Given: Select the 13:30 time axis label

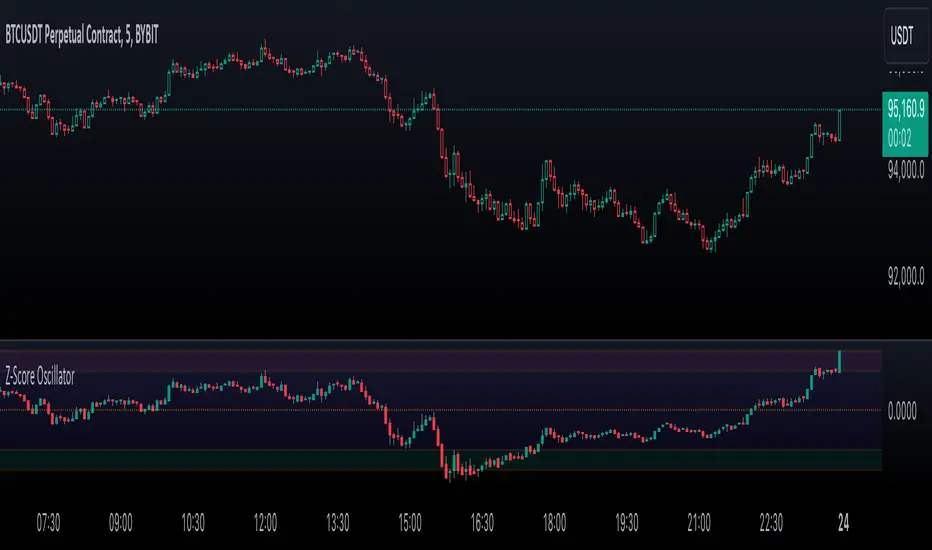Looking at the screenshot, I should point(338,521).
